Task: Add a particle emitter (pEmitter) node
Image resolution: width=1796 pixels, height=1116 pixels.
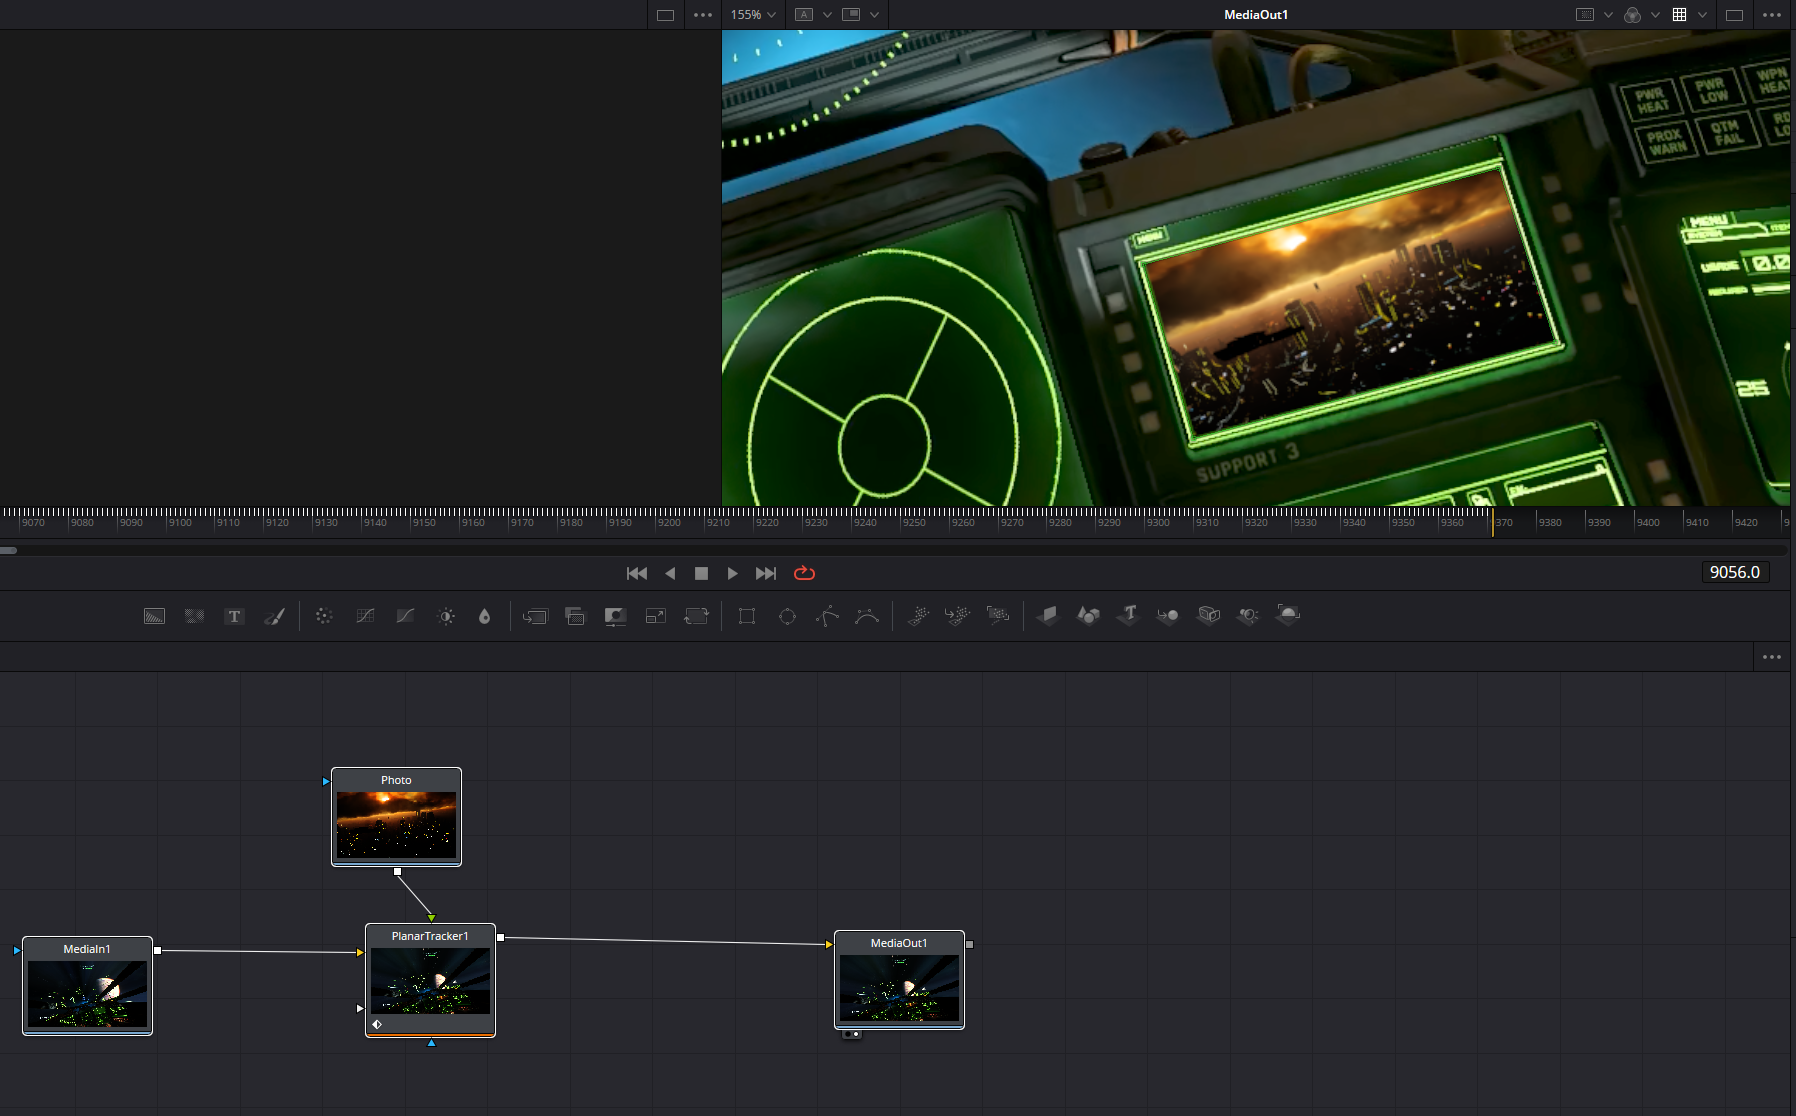Action: 918,616
